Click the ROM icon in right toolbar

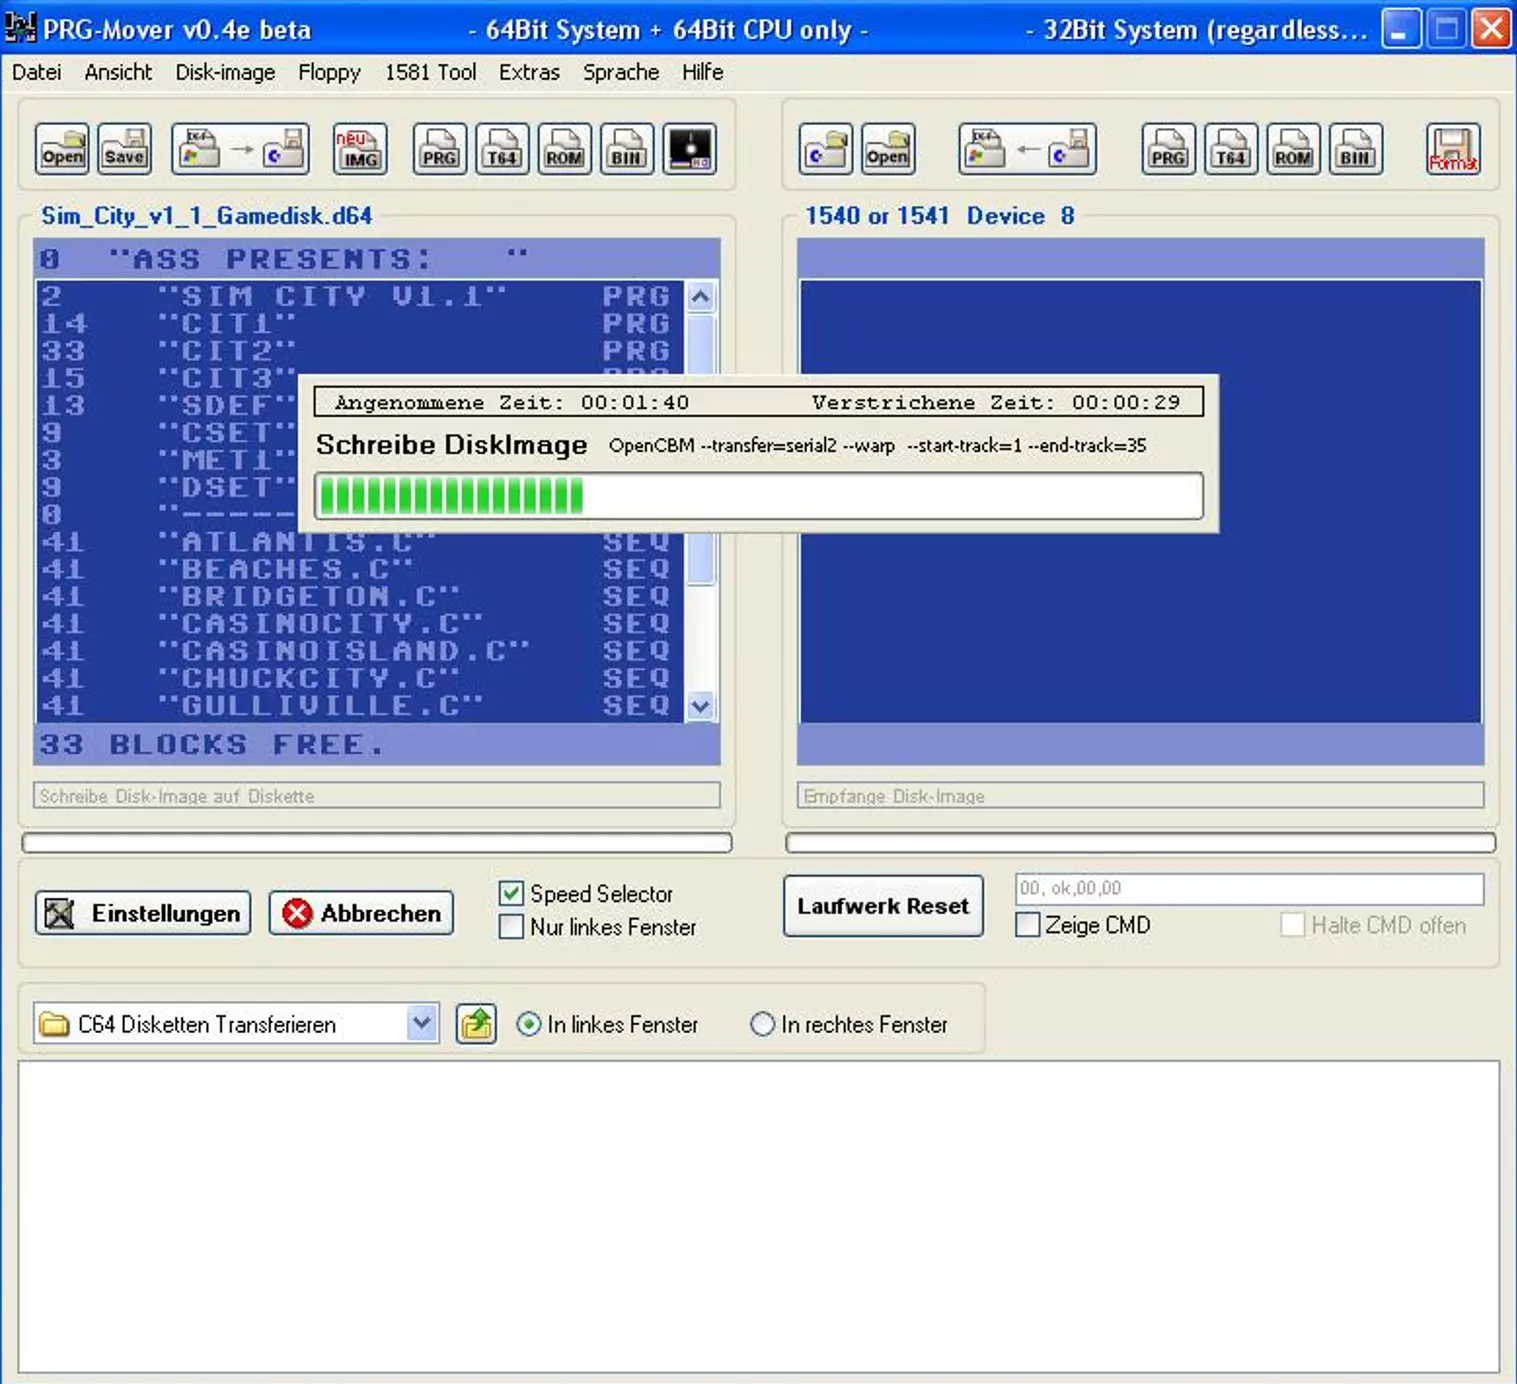coord(1293,150)
